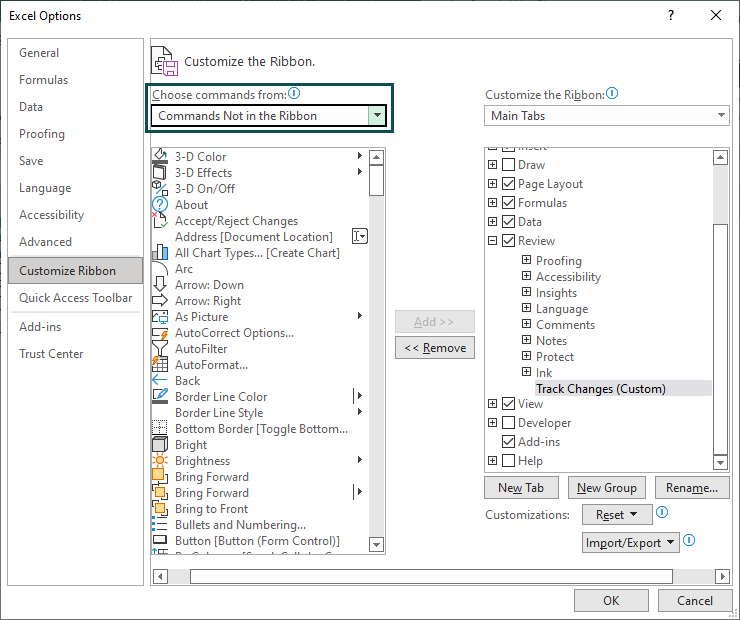Click the Cancel button
Image resolution: width=740 pixels, height=620 pixels.
pos(695,600)
